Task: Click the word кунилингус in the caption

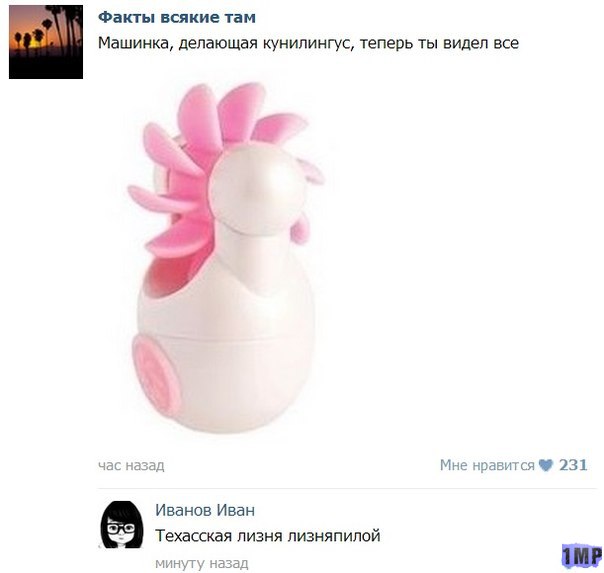Action: [309, 44]
